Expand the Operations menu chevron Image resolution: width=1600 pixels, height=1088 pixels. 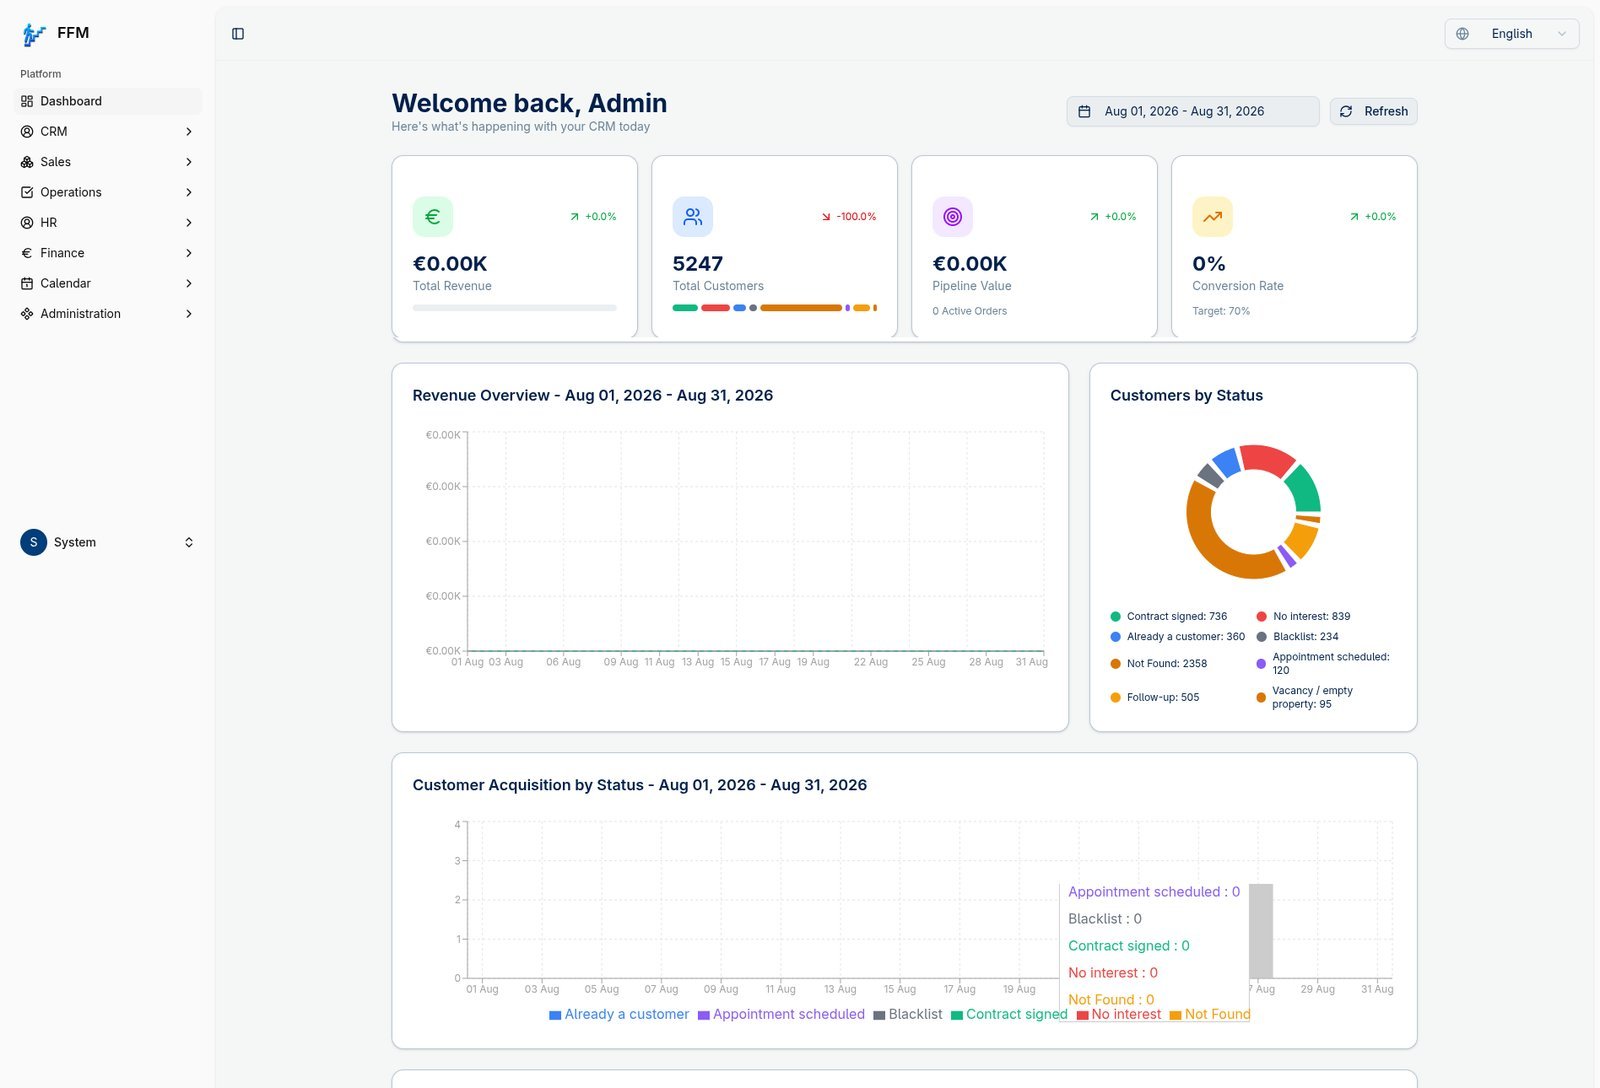(x=189, y=192)
